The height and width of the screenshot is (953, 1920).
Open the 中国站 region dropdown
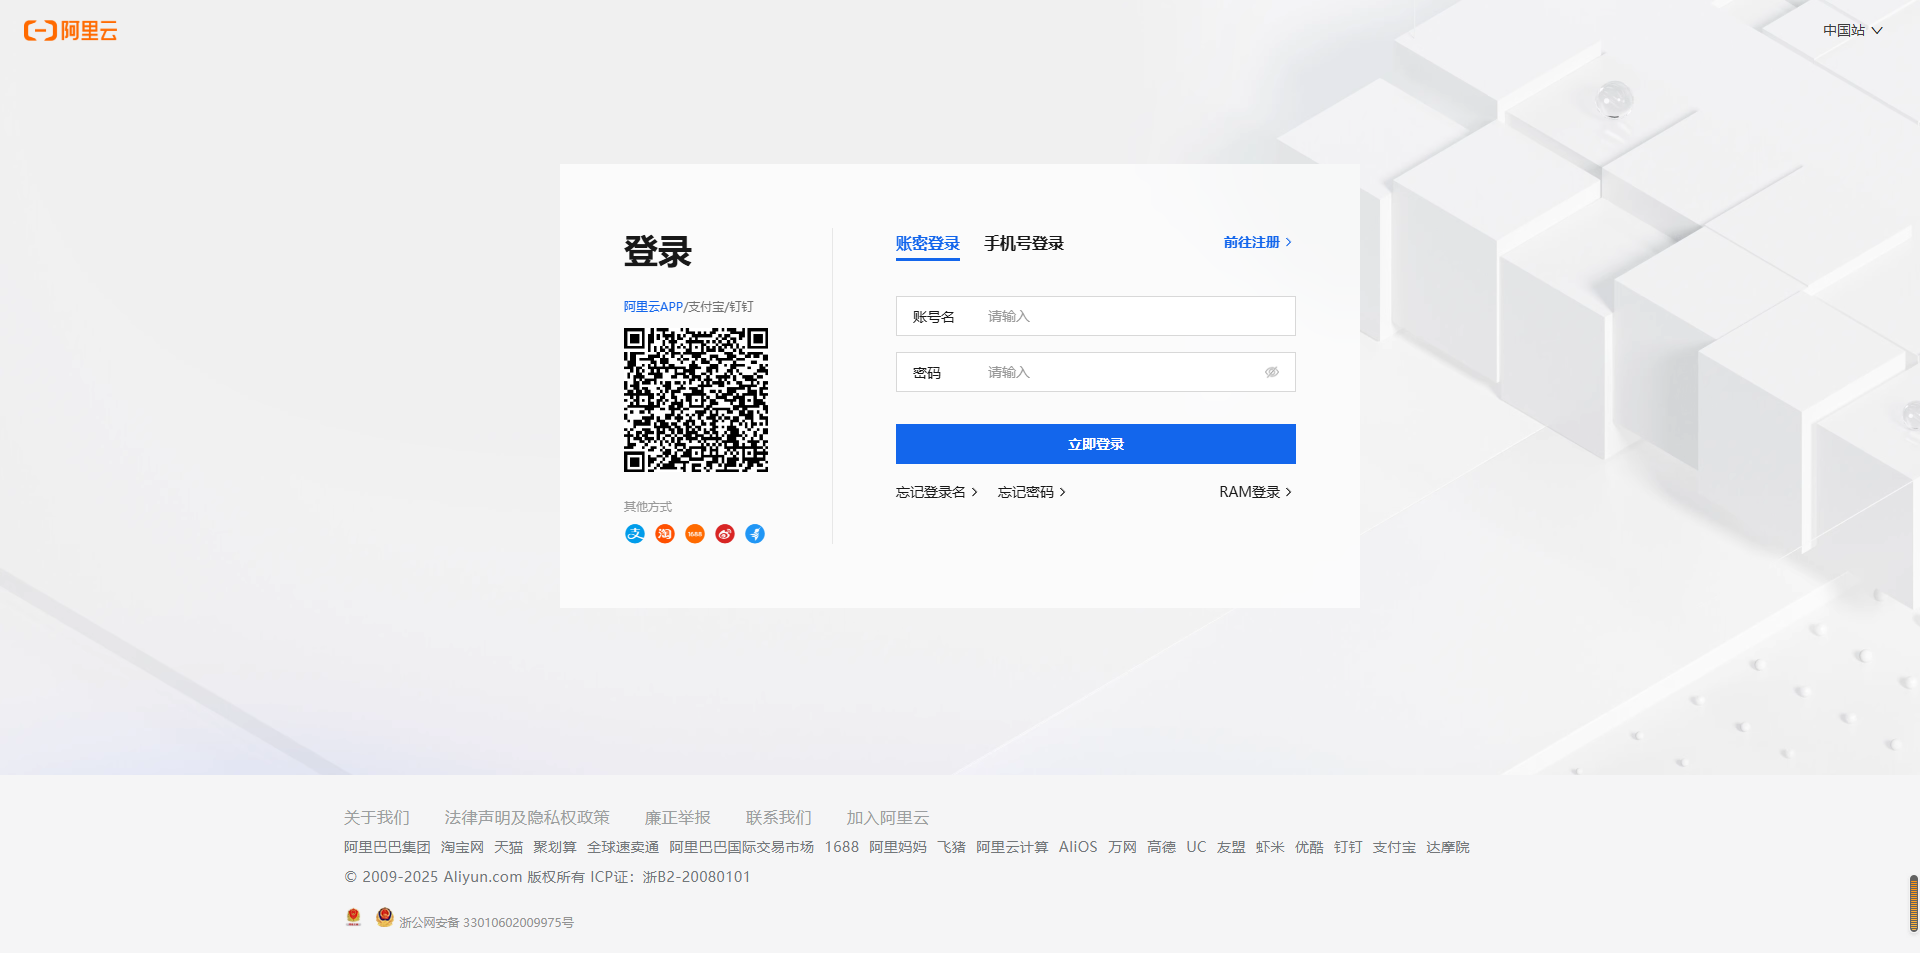coord(1851,30)
